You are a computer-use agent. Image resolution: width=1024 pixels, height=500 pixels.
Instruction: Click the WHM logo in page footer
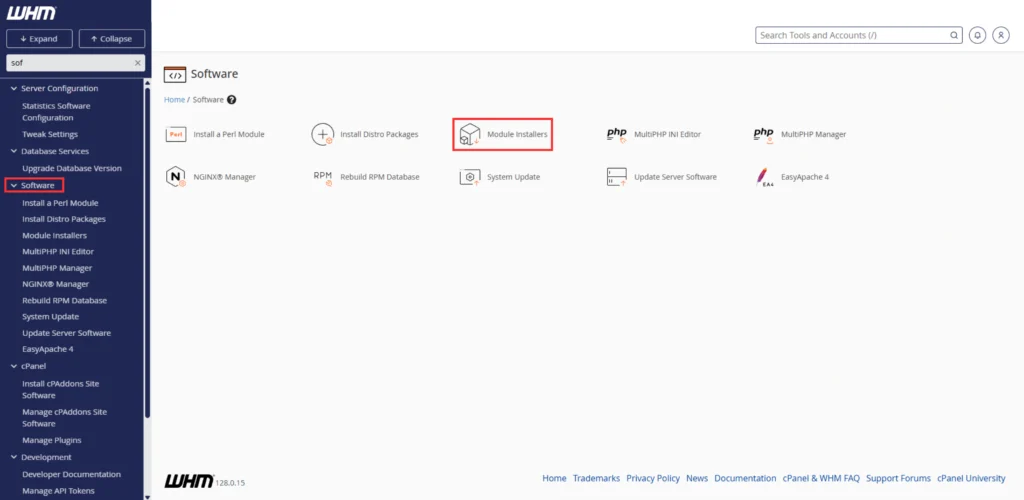[x=189, y=481]
